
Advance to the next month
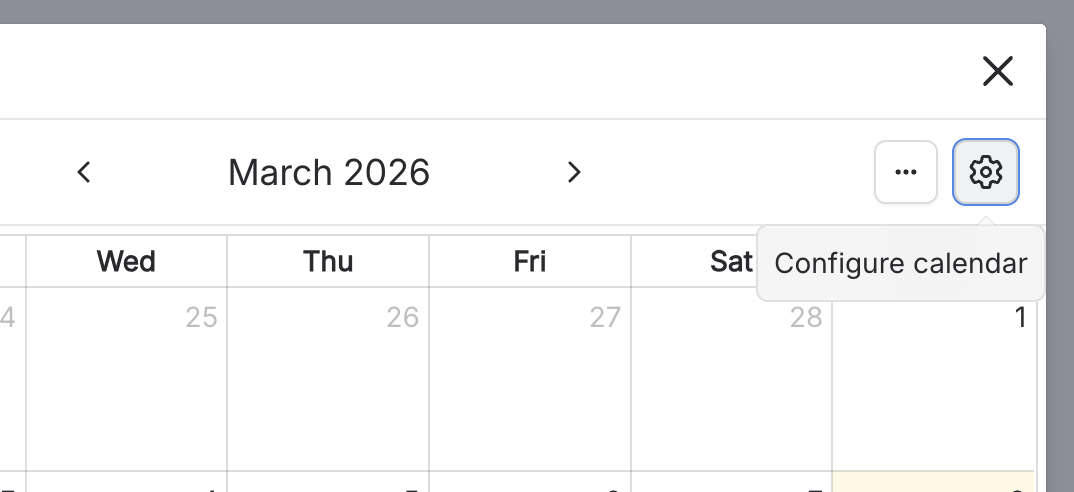point(574,172)
